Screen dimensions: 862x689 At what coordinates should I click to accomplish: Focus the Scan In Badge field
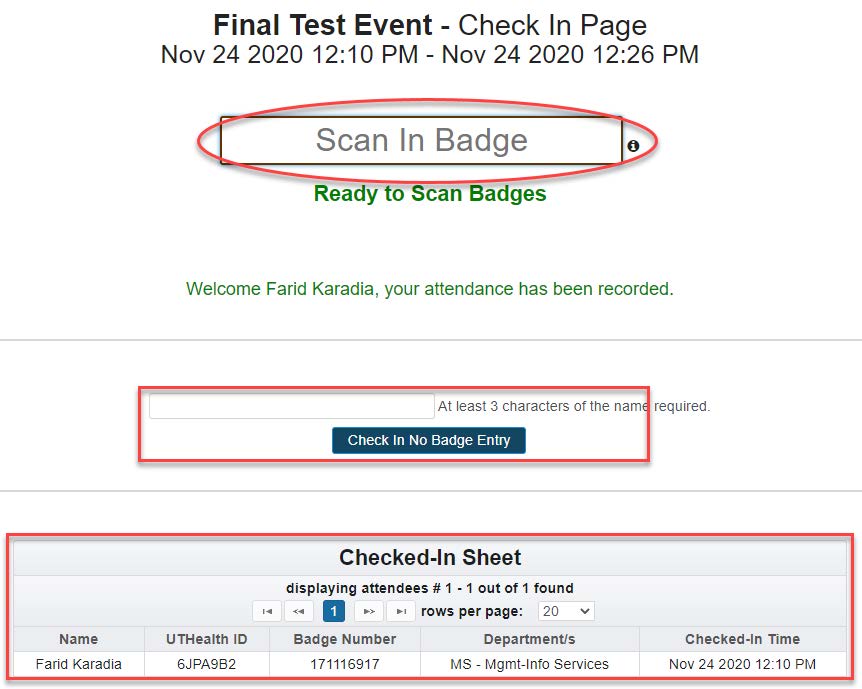point(421,141)
